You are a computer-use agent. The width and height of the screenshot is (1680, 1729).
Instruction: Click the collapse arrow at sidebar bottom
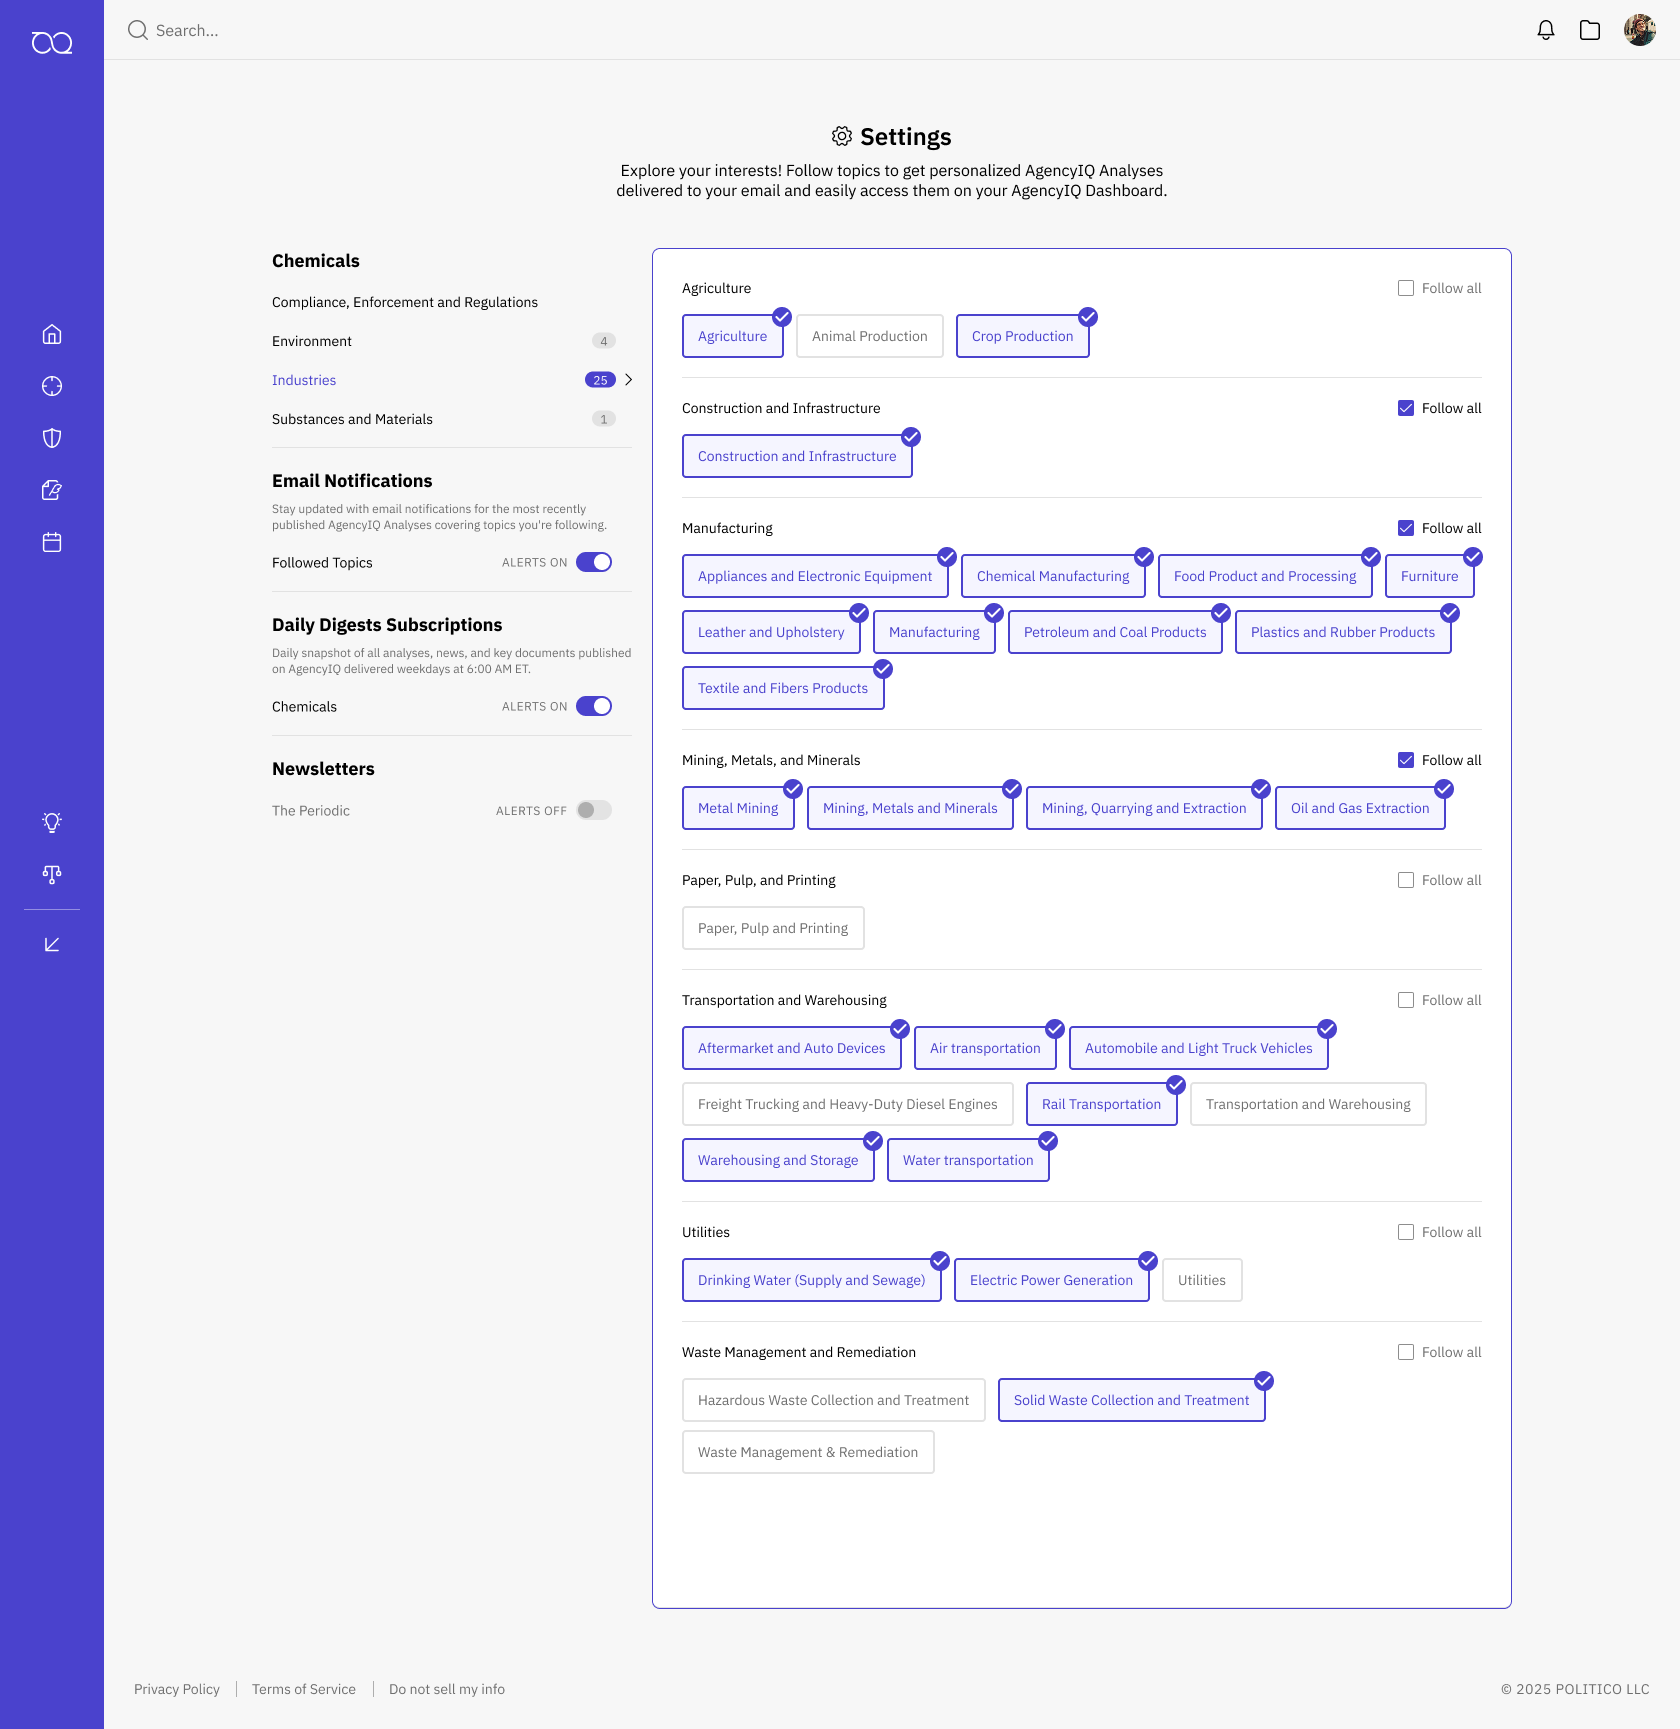(x=51, y=943)
